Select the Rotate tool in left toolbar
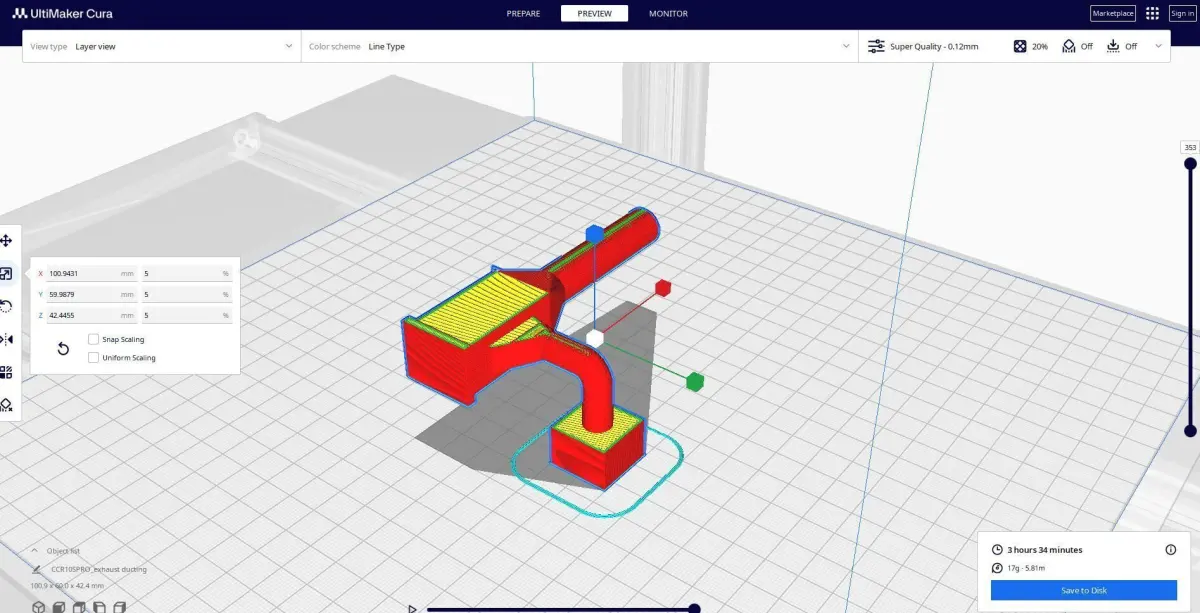This screenshot has height=613, width=1200. [x=6, y=306]
